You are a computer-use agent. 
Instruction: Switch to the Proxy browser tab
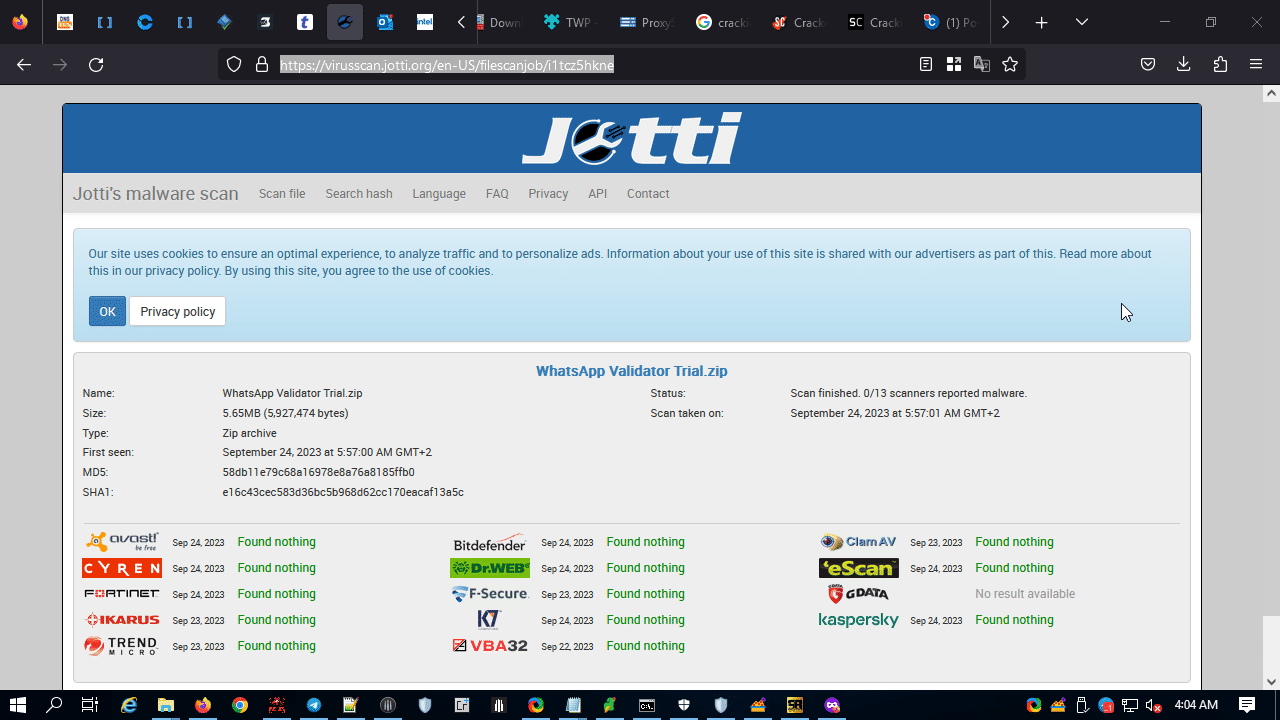[646, 22]
